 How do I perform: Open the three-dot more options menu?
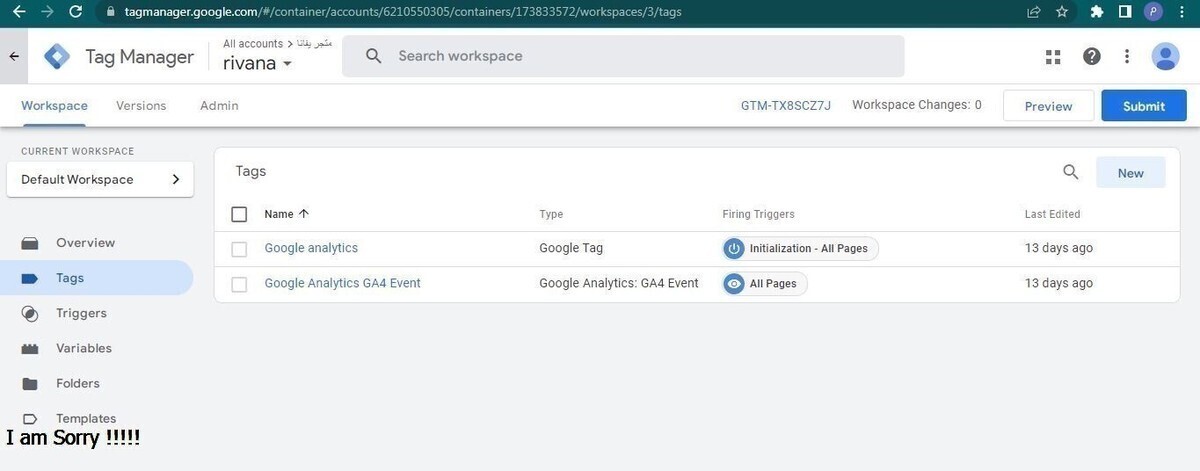click(1127, 57)
